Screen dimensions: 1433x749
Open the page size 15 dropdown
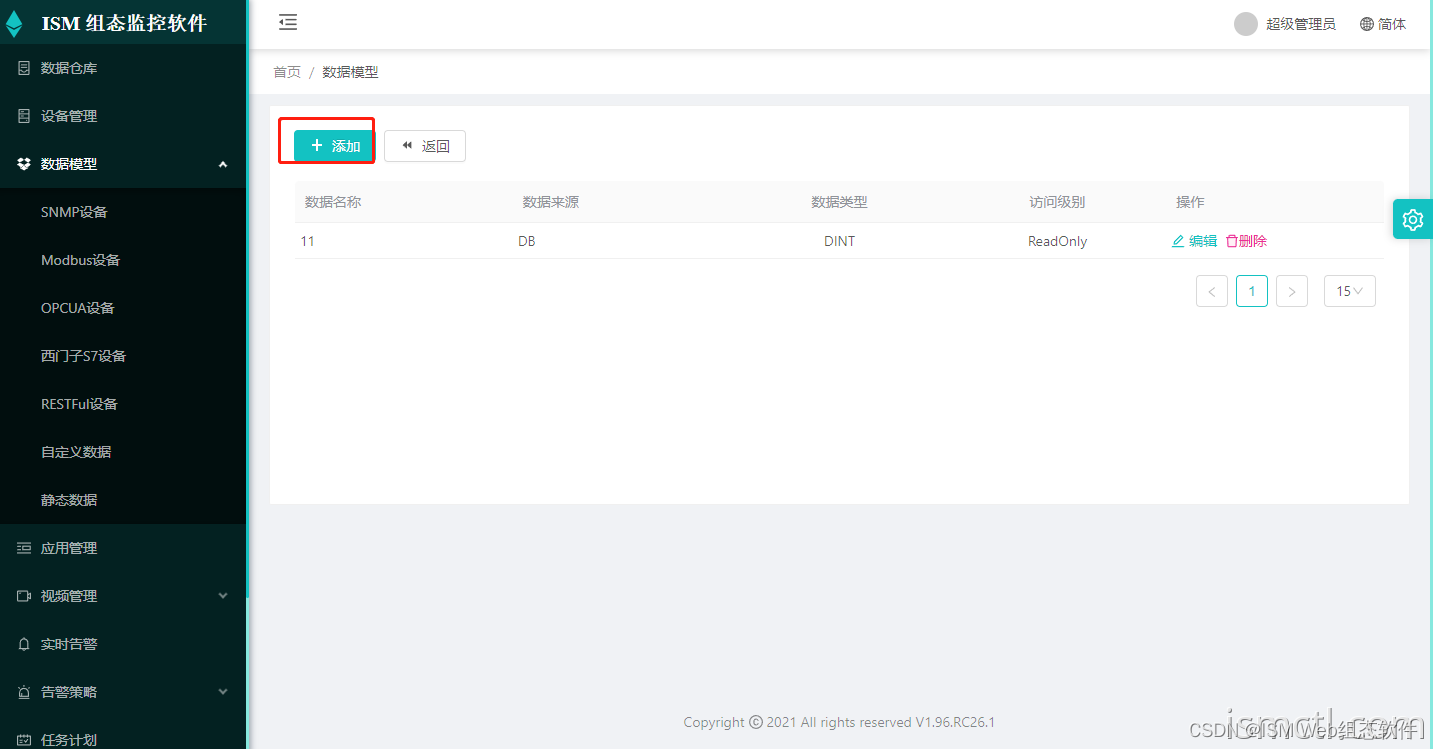[1350, 291]
